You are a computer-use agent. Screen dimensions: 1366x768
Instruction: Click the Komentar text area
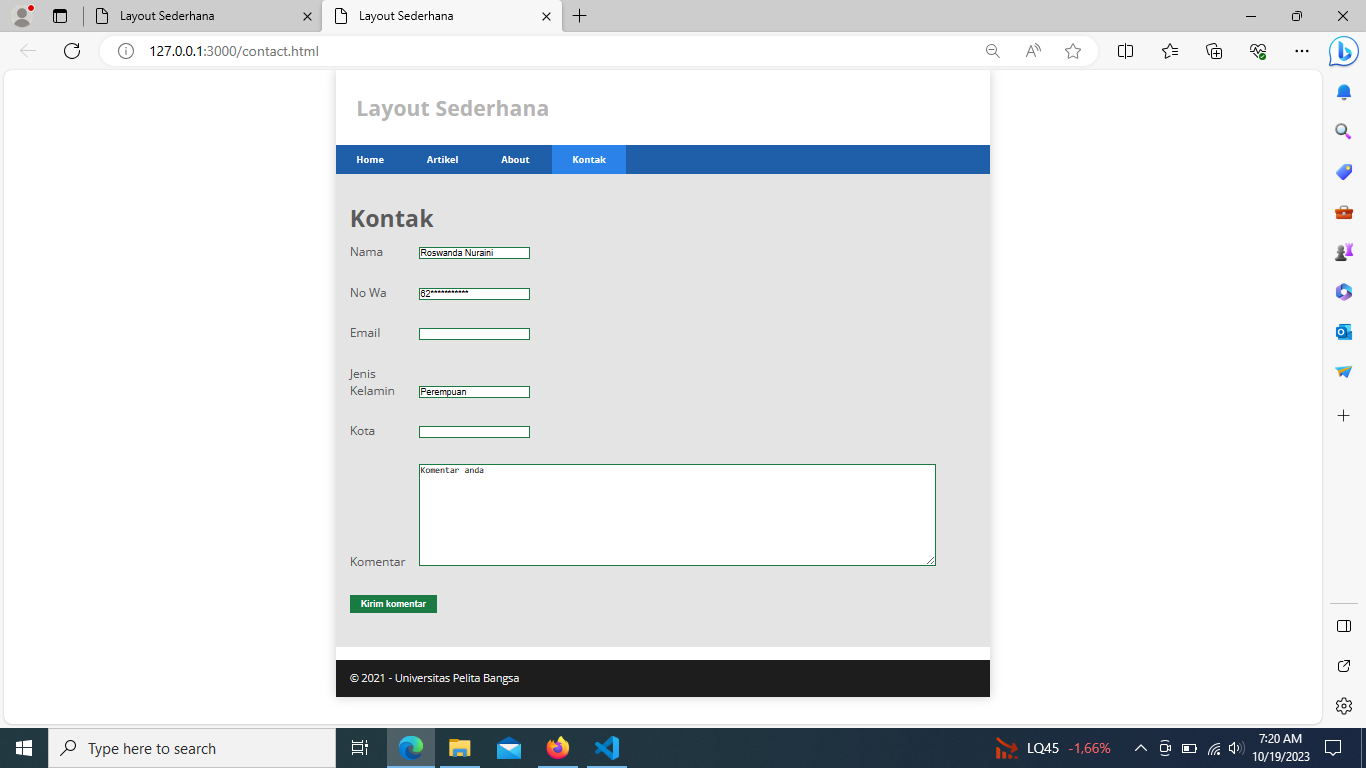click(676, 513)
